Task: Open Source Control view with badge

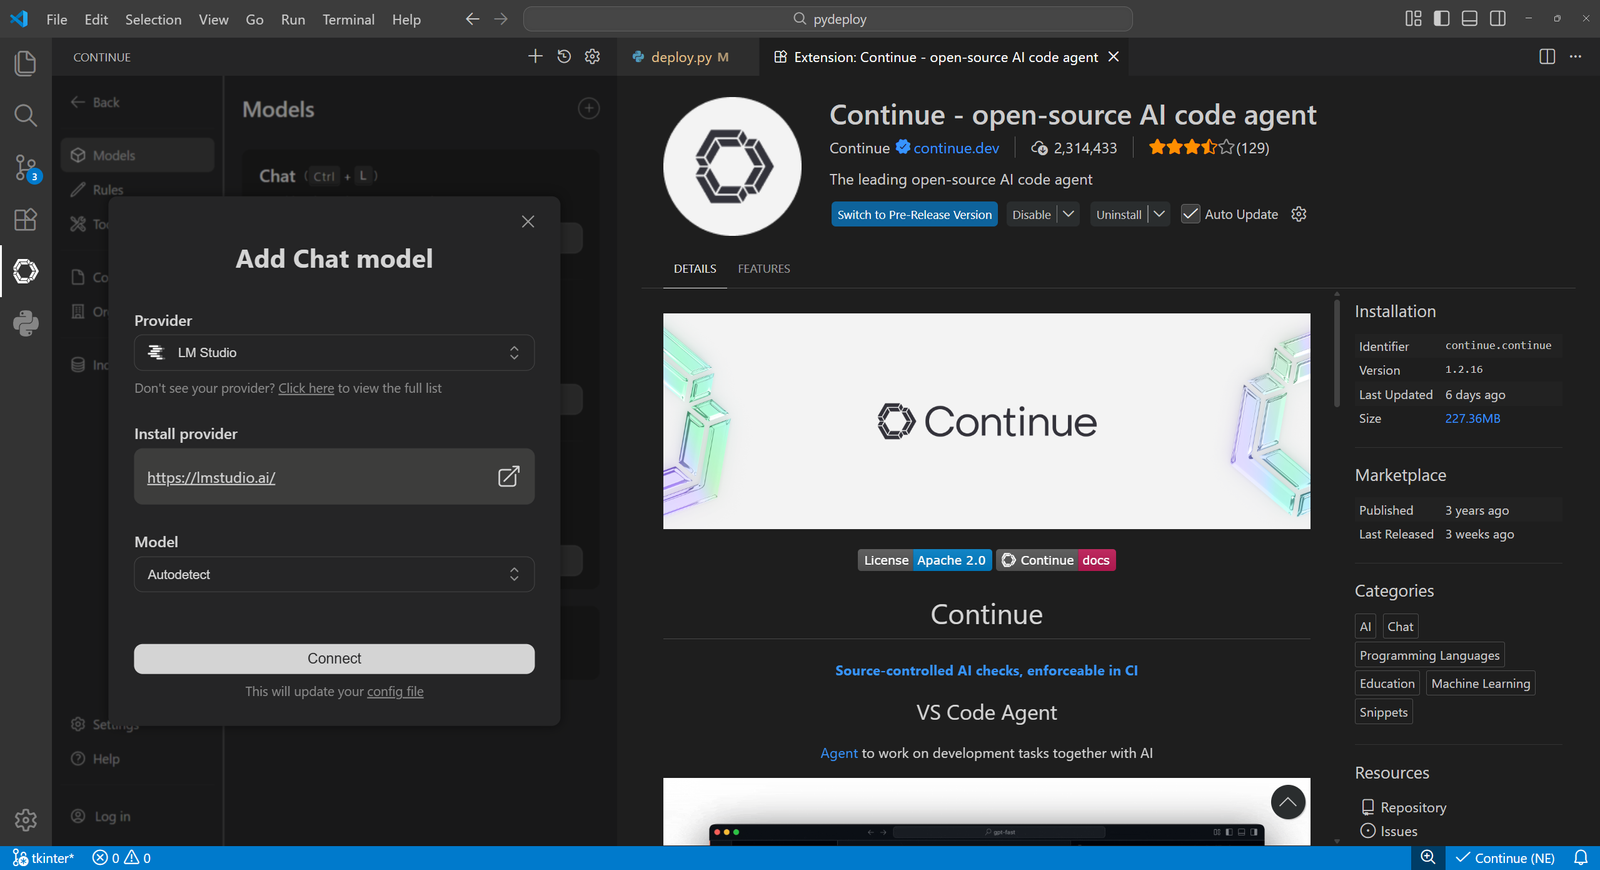Action: pyautogui.click(x=25, y=167)
